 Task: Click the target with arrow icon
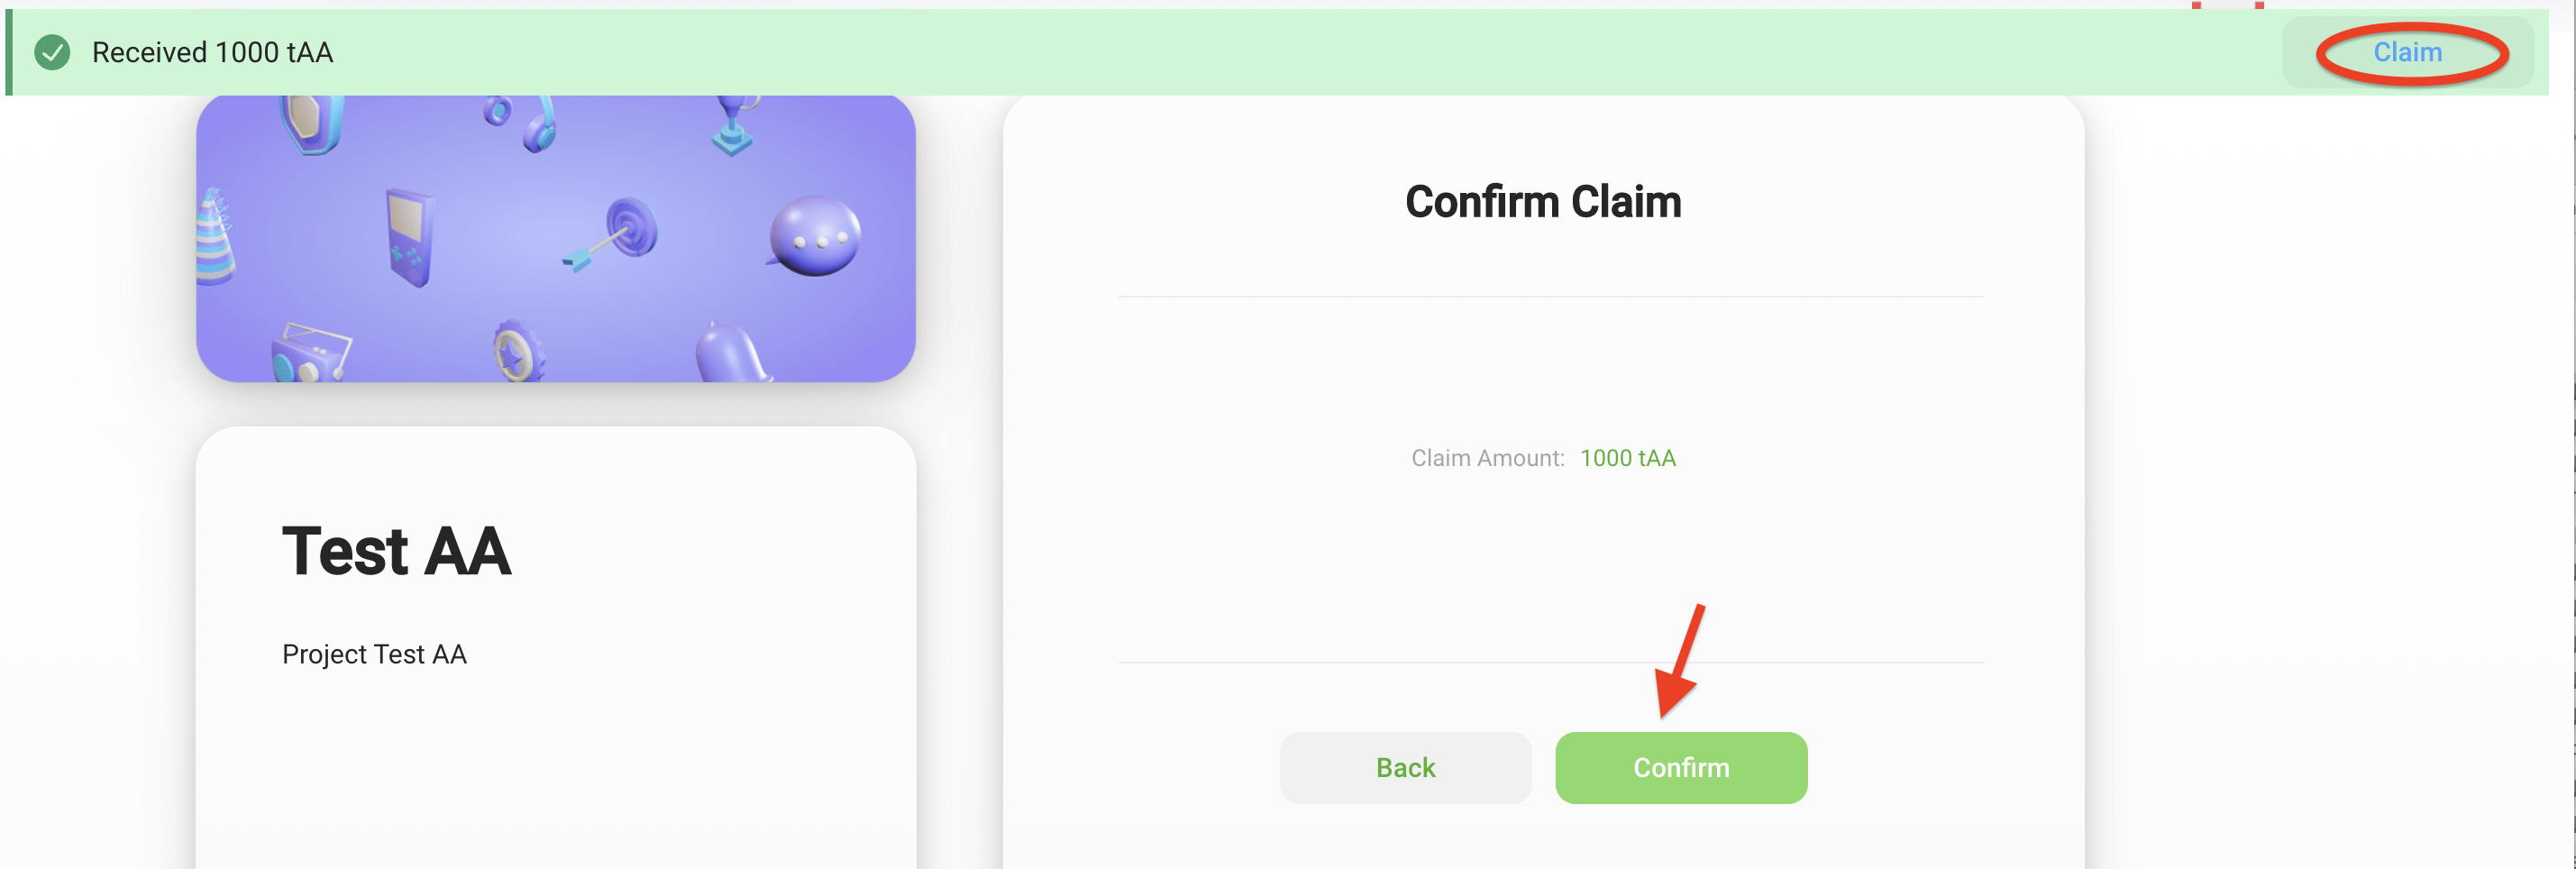coord(618,233)
